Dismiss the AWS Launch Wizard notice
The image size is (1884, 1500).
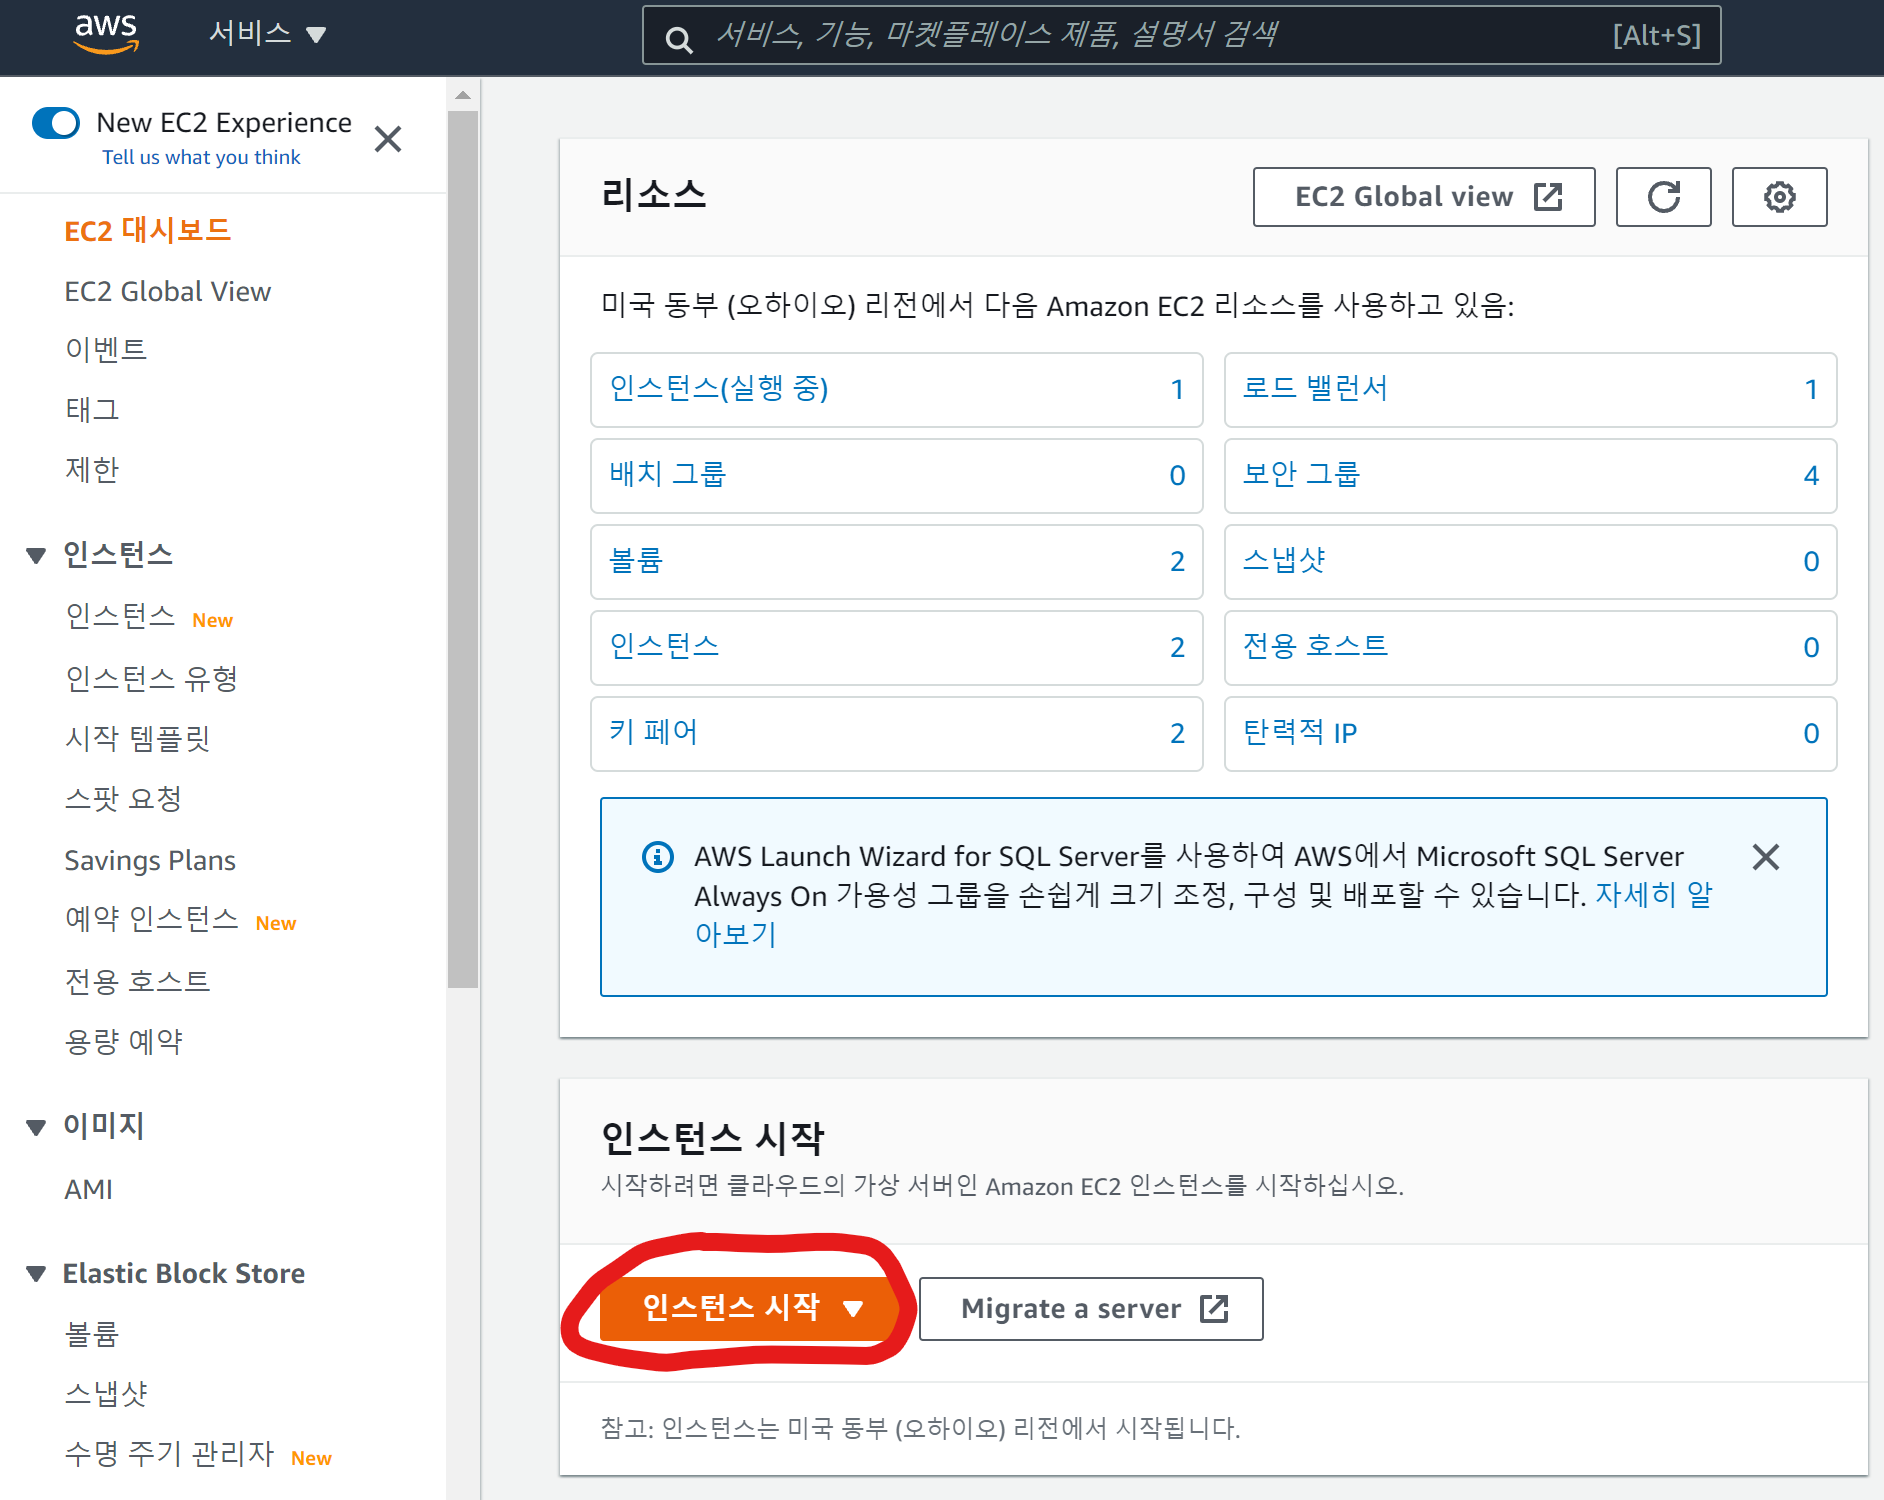coord(1766,857)
